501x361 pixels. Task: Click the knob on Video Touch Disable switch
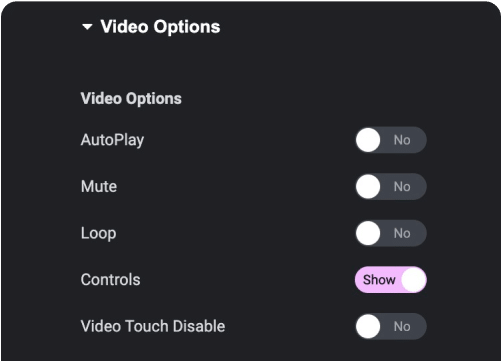click(368, 326)
